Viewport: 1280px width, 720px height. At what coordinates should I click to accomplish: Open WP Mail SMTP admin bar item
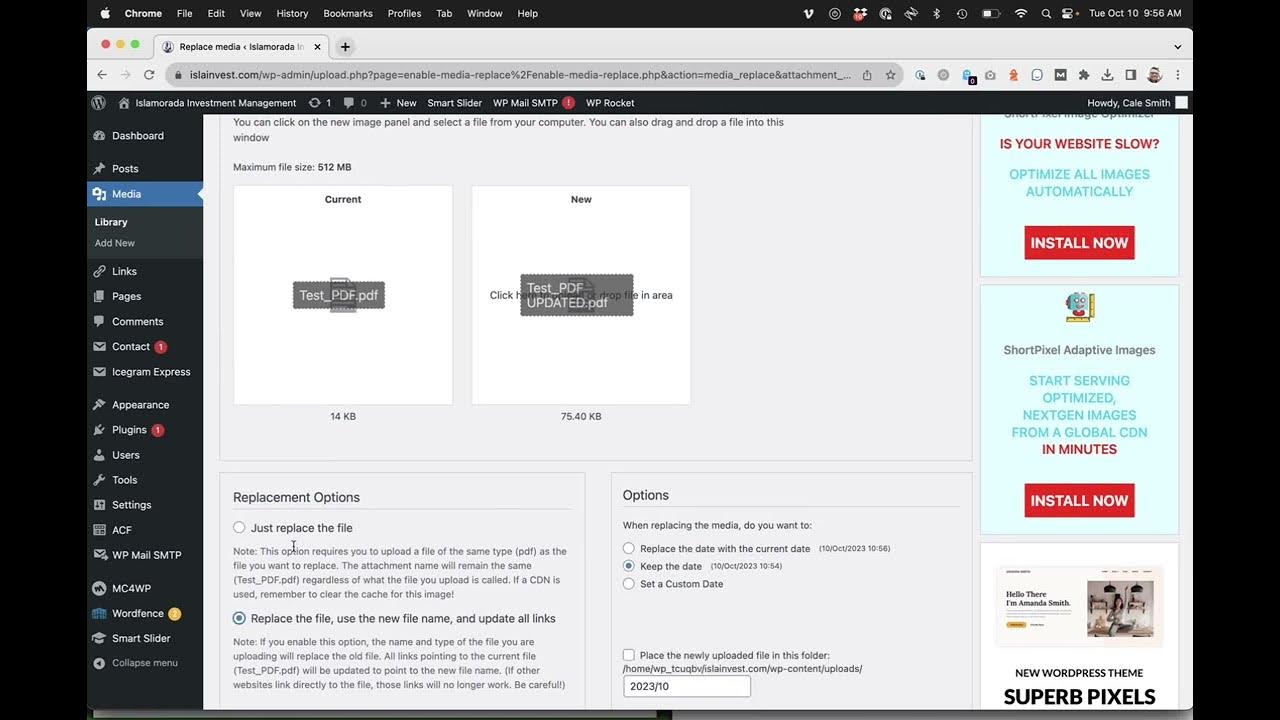click(x=533, y=103)
